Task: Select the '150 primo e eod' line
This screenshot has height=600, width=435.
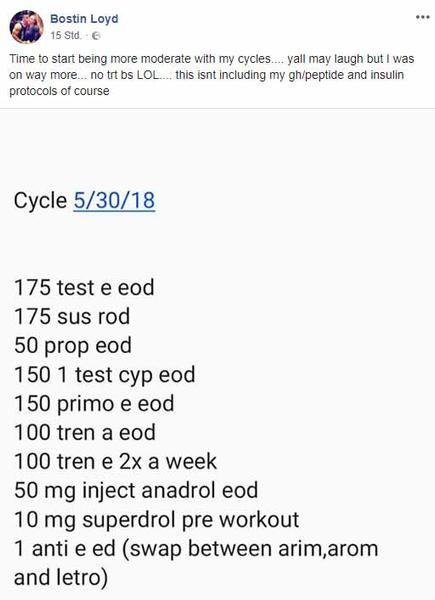Action: coord(94,404)
